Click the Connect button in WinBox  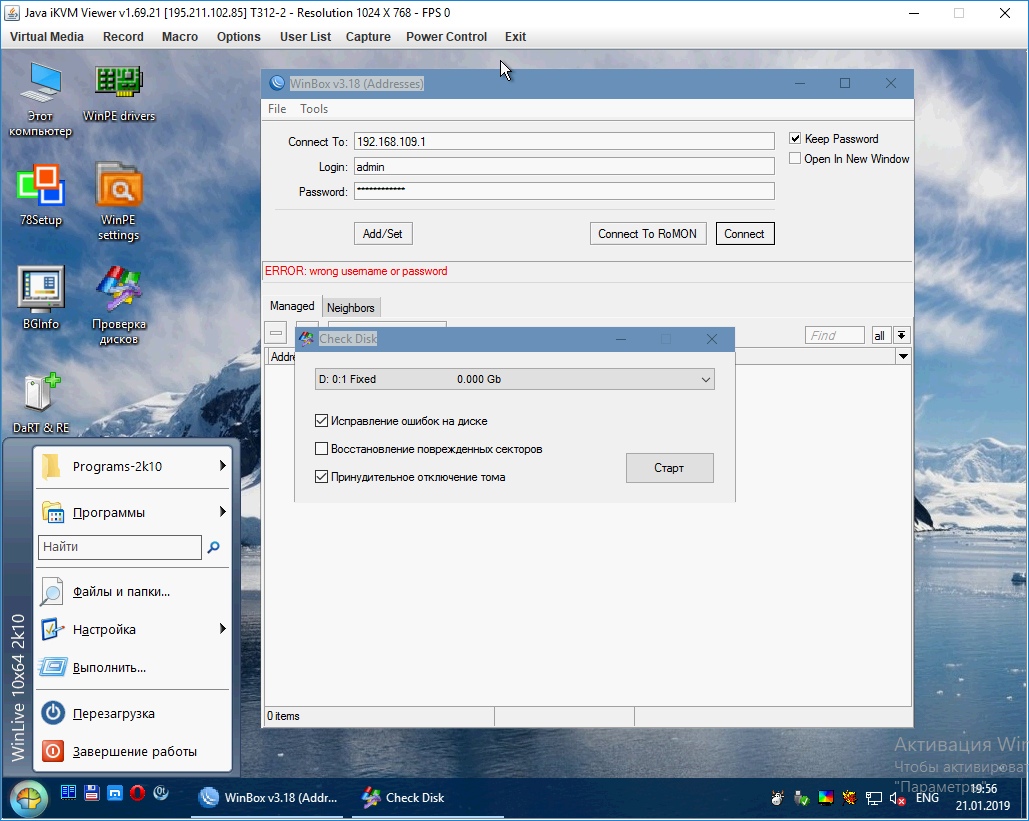[x=745, y=234]
